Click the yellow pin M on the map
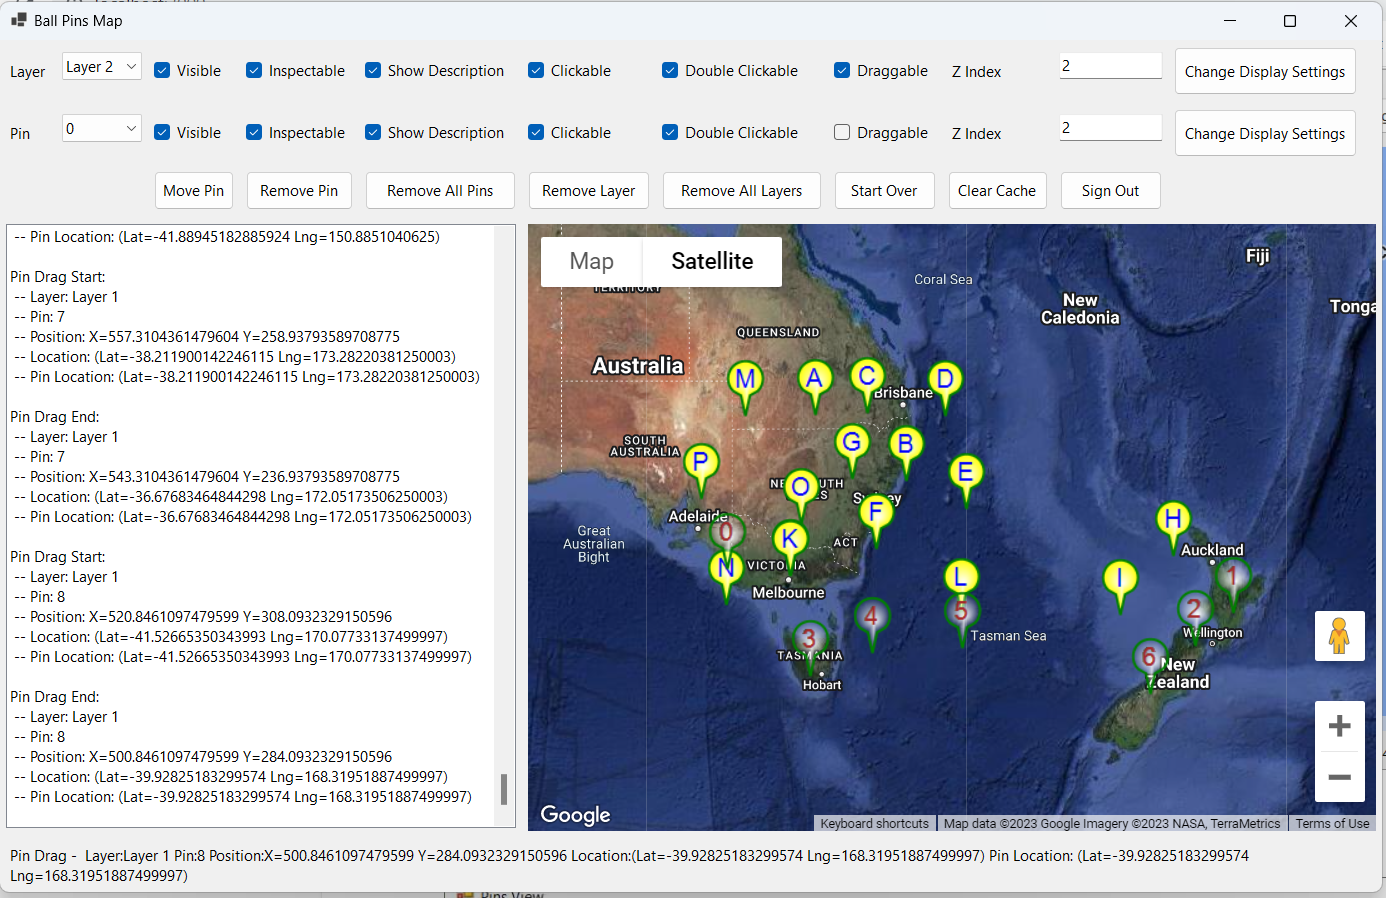The height and width of the screenshot is (898, 1386). coord(745,380)
